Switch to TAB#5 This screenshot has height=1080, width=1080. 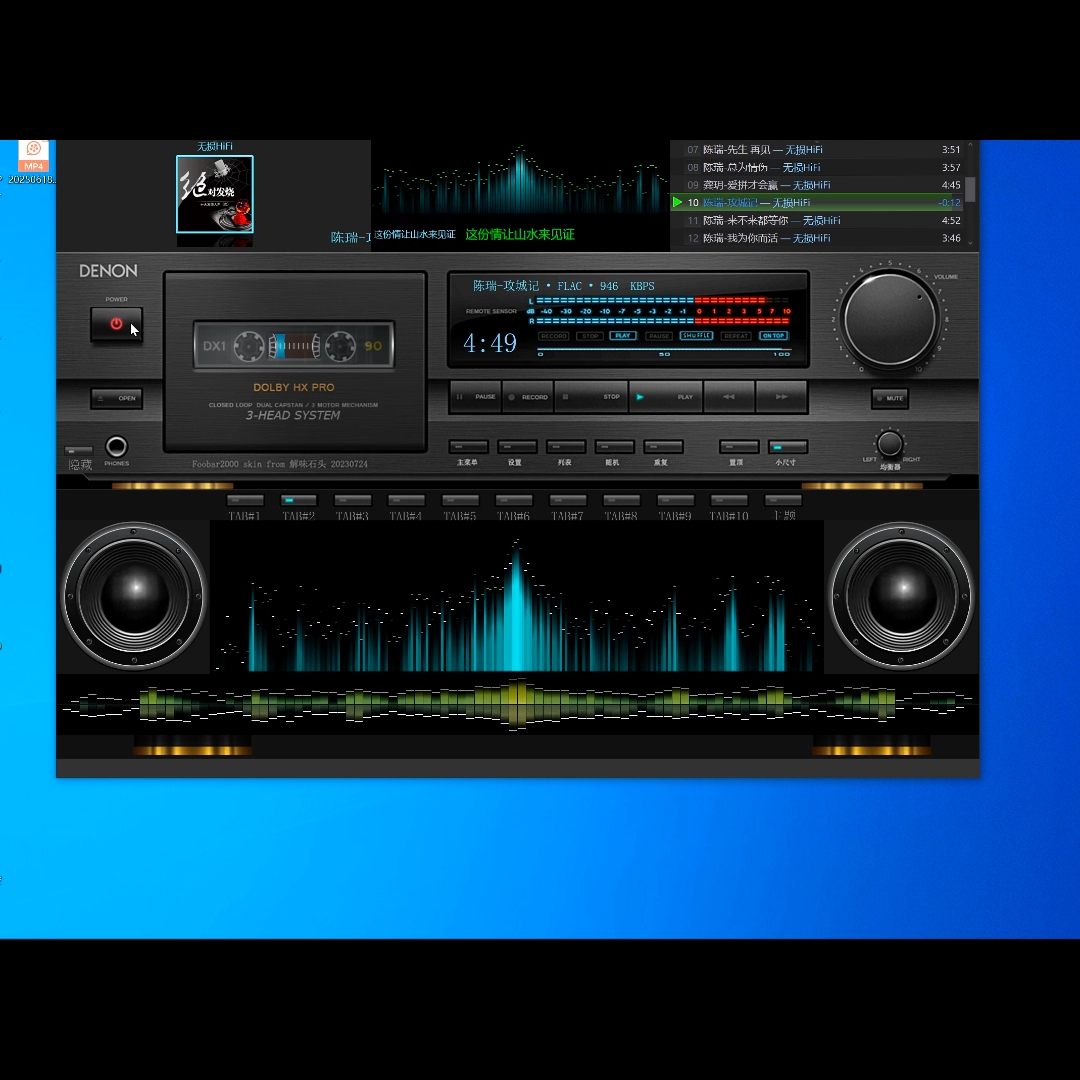click(460, 501)
